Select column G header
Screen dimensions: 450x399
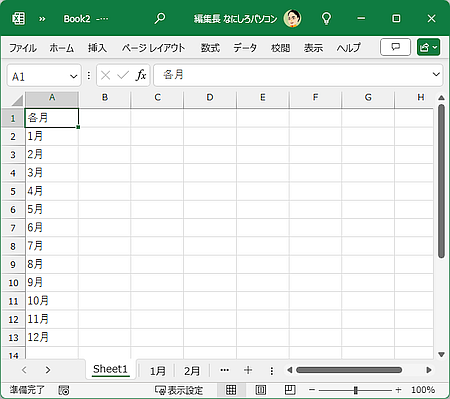368,98
